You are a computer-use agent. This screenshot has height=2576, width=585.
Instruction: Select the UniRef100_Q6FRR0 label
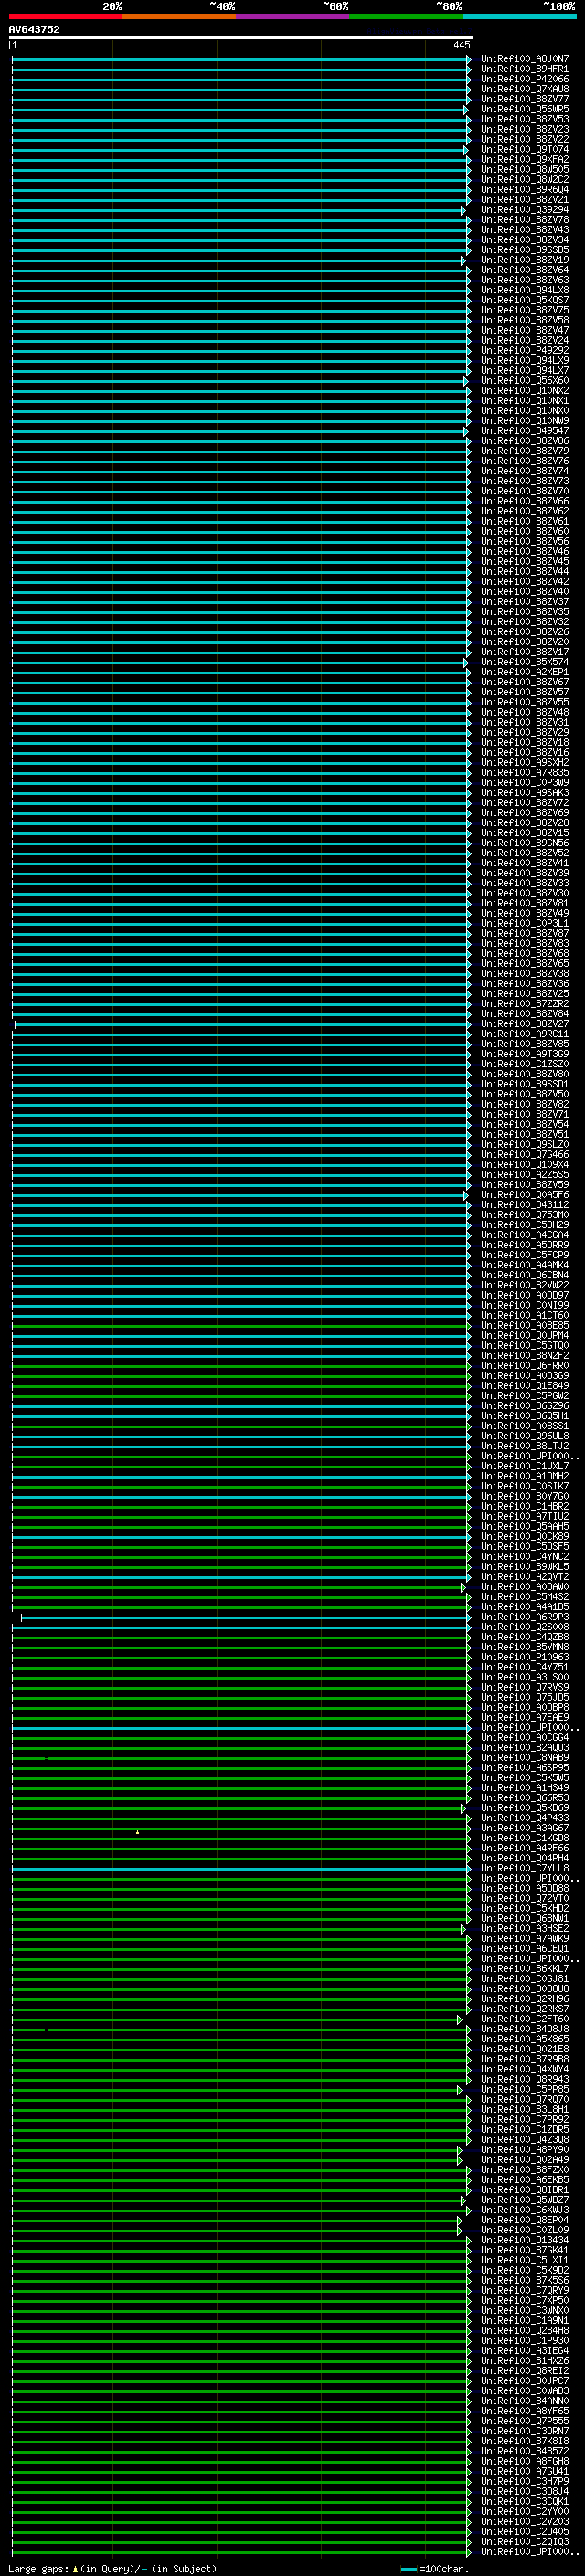[524, 1366]
